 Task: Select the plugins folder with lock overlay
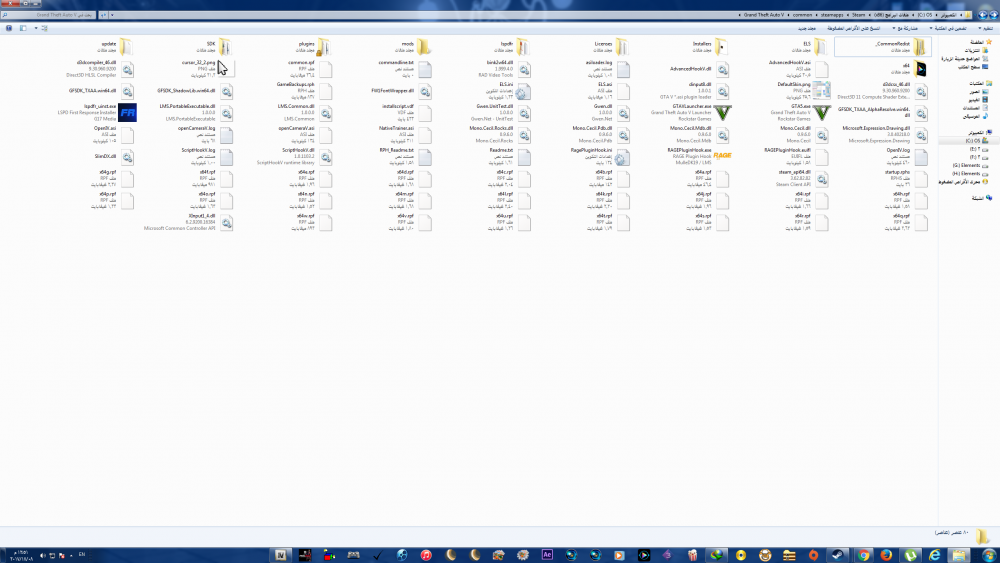pyautogui.click(x=325, y=47)
